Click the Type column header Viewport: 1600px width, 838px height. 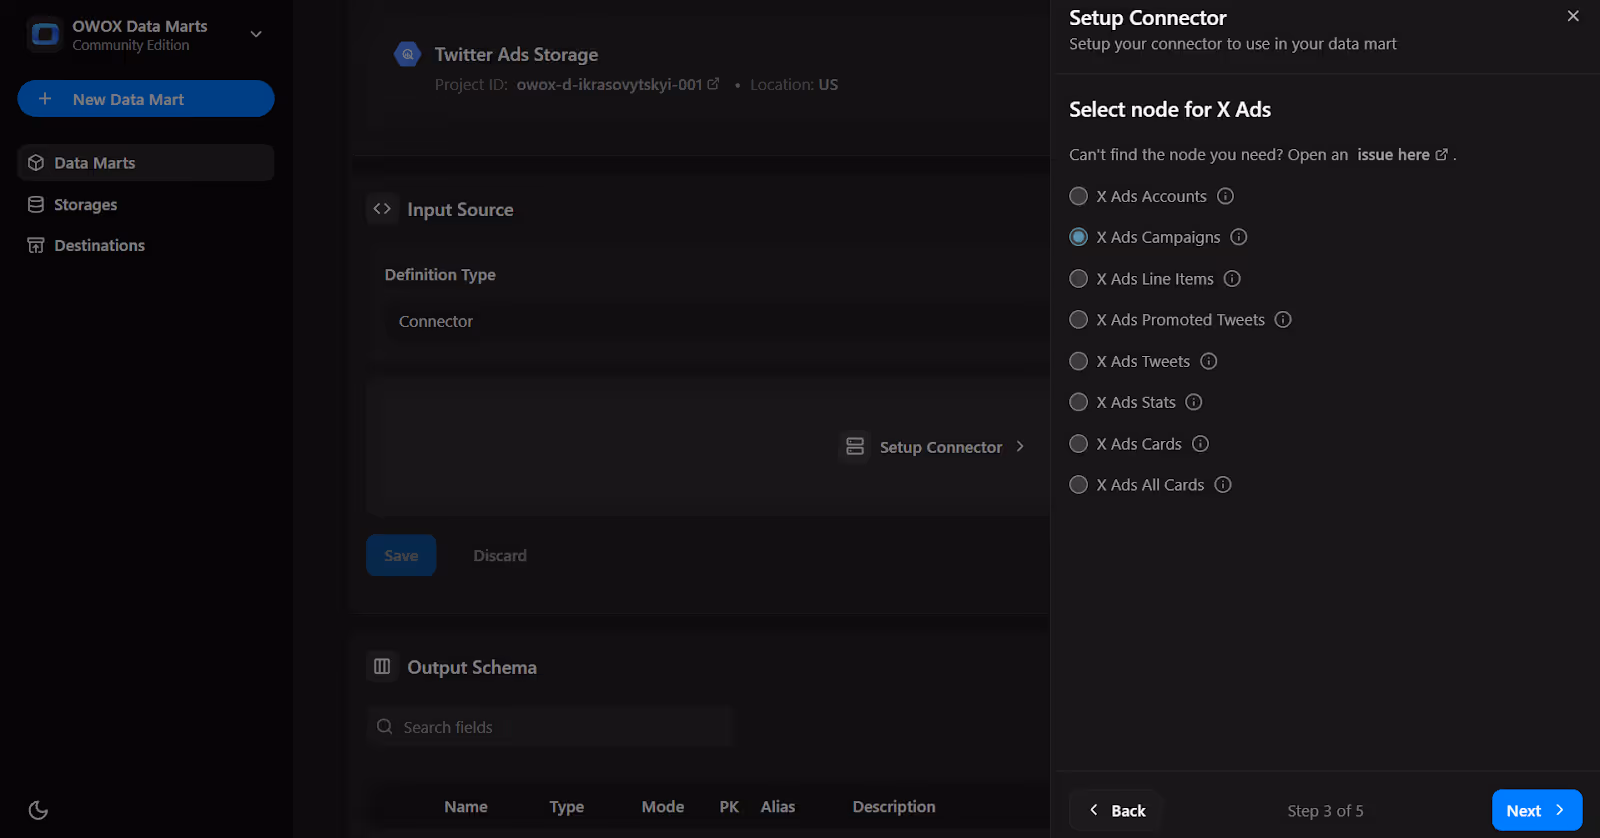coord(567,807)
